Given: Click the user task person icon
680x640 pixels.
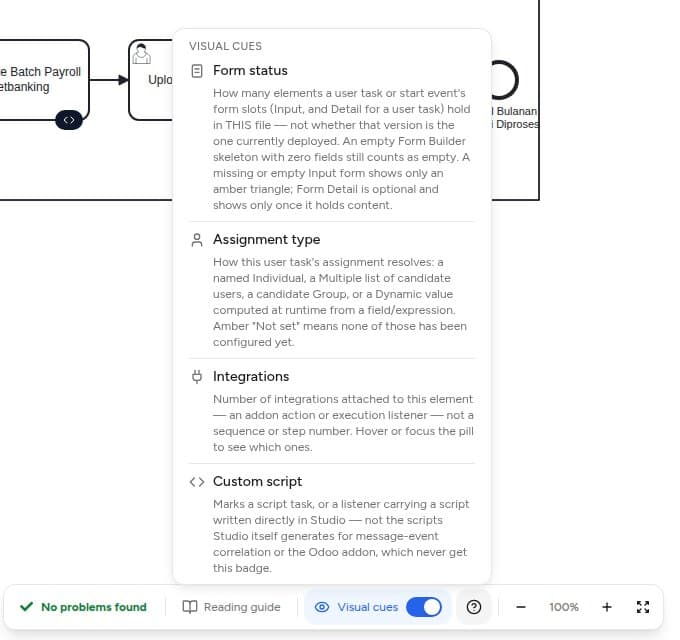Looking at the screenshot, I should tap(141, 54).
